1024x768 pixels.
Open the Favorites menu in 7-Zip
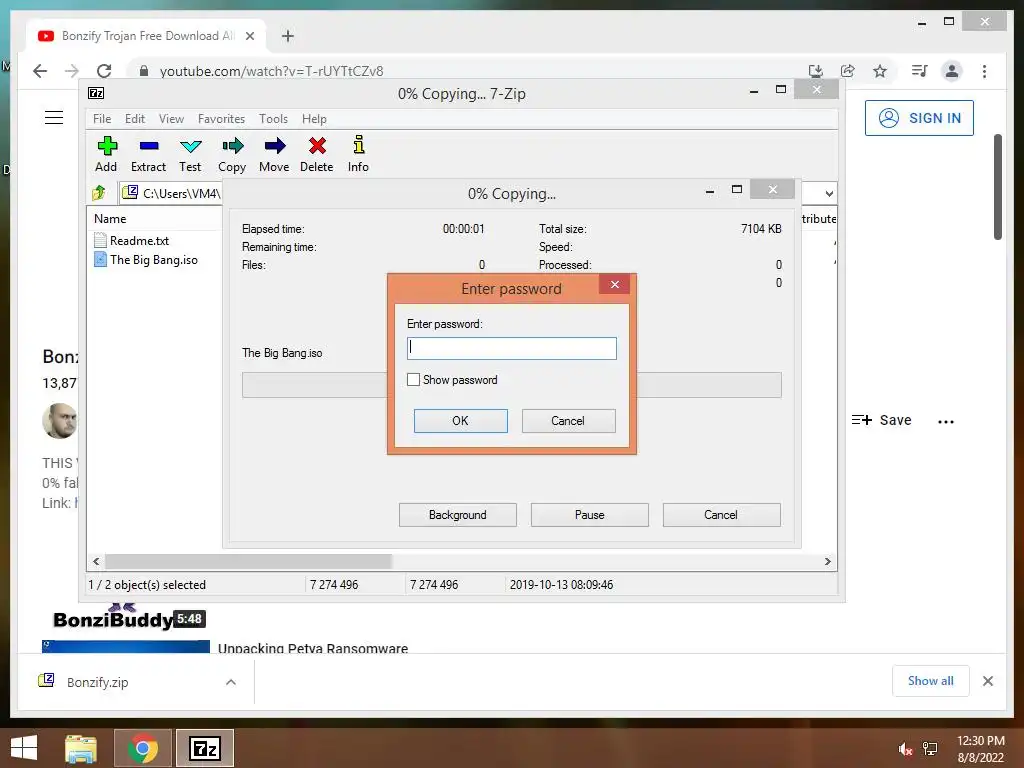click(x=221, y=119)
